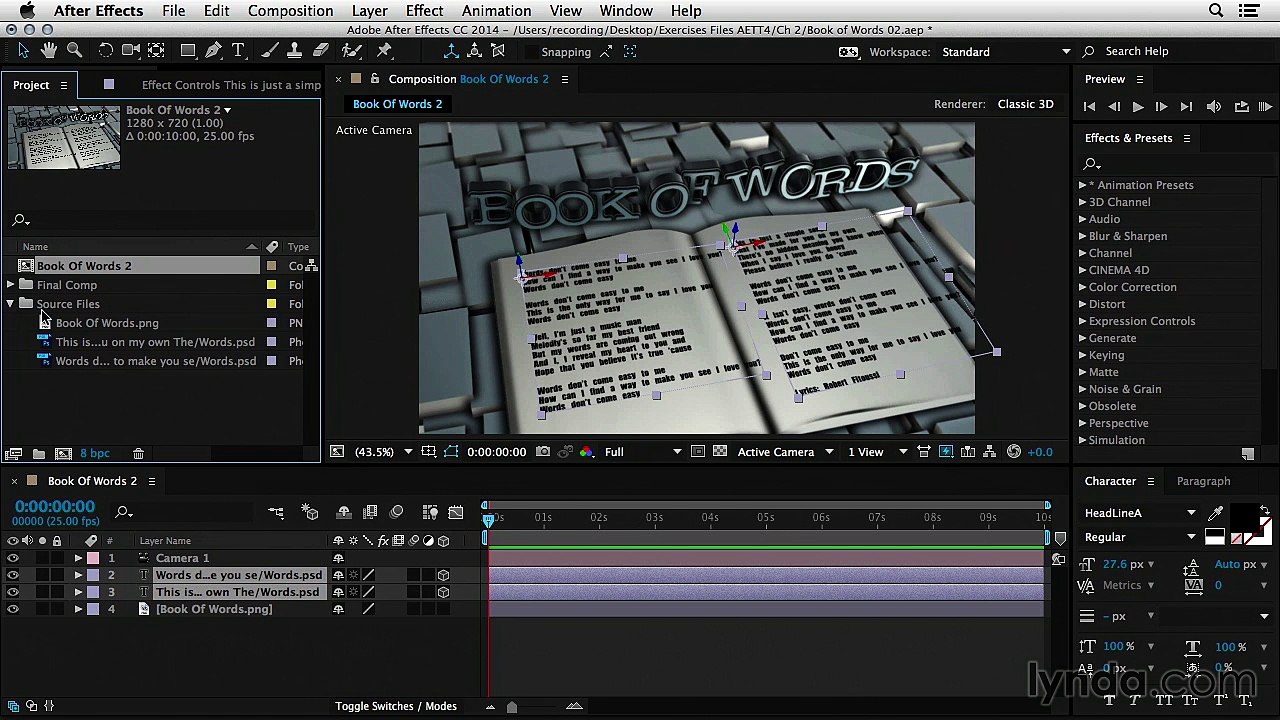Select the Horizontal Type tool
This screenshot has width=1280, height=720.
[238, 50]
